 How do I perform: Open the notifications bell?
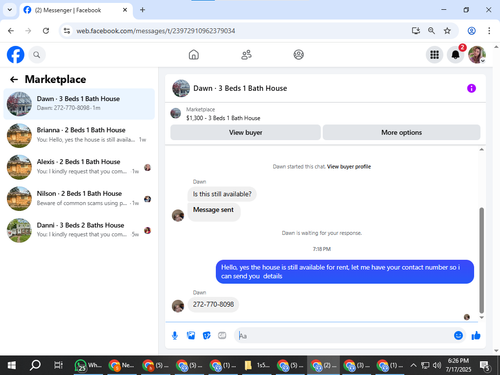point(455,55)
